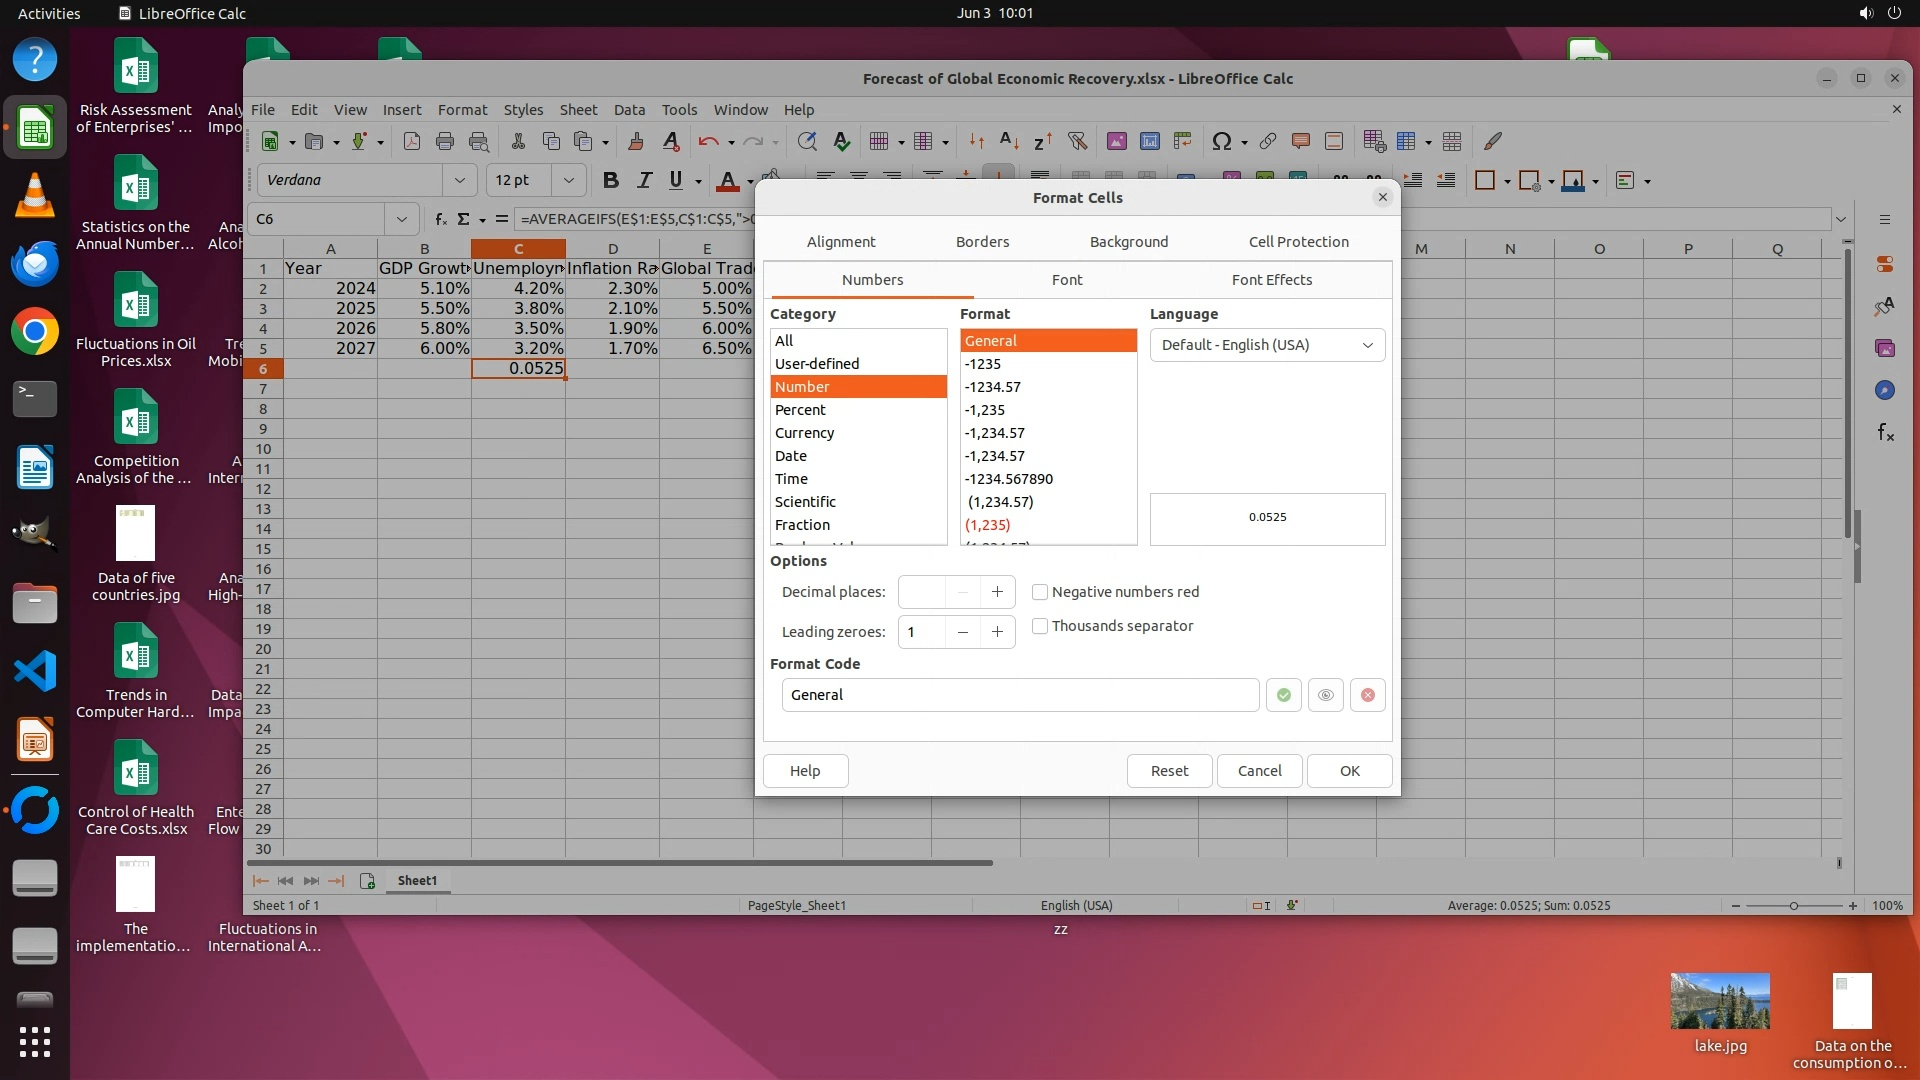Screen dimensions: 1920x1080
Task: Increase the Leading zeroes value with plus
Action: pyautogui.click(x=997, y=632)
